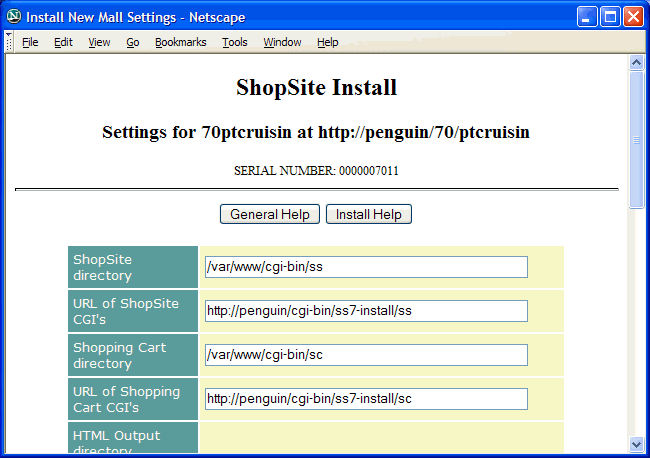
Task: Click the General Help button
Action: coord(270,215)
